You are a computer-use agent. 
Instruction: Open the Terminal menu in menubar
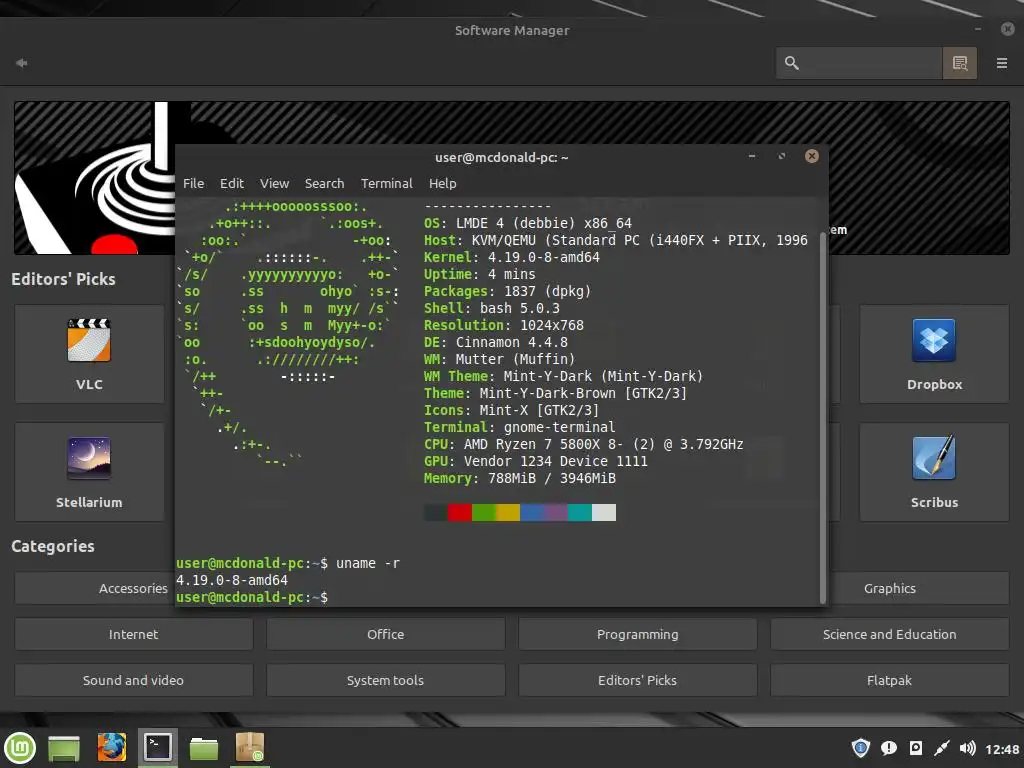point(387,184)
